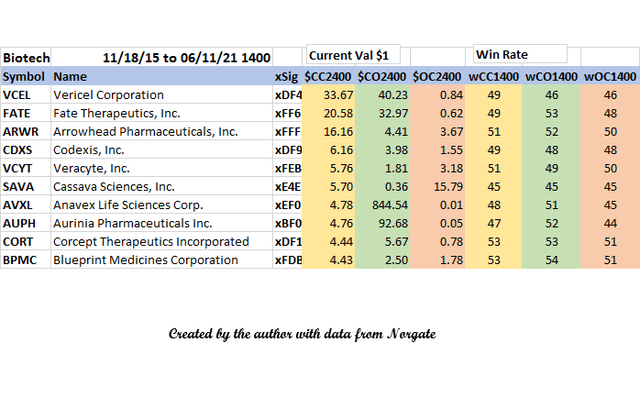Viewport: 640px width, 398px height.
Task: Click the green 92.68 cell for AUPH
Action: (382, 223)
